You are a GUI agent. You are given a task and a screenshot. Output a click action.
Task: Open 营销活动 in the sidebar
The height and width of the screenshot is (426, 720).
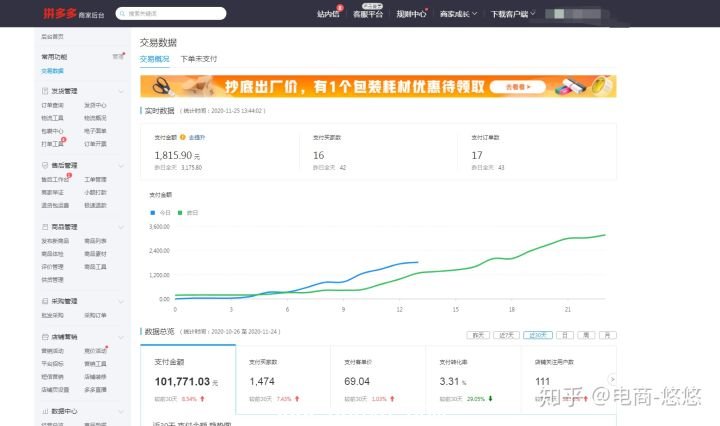(52, 351)
